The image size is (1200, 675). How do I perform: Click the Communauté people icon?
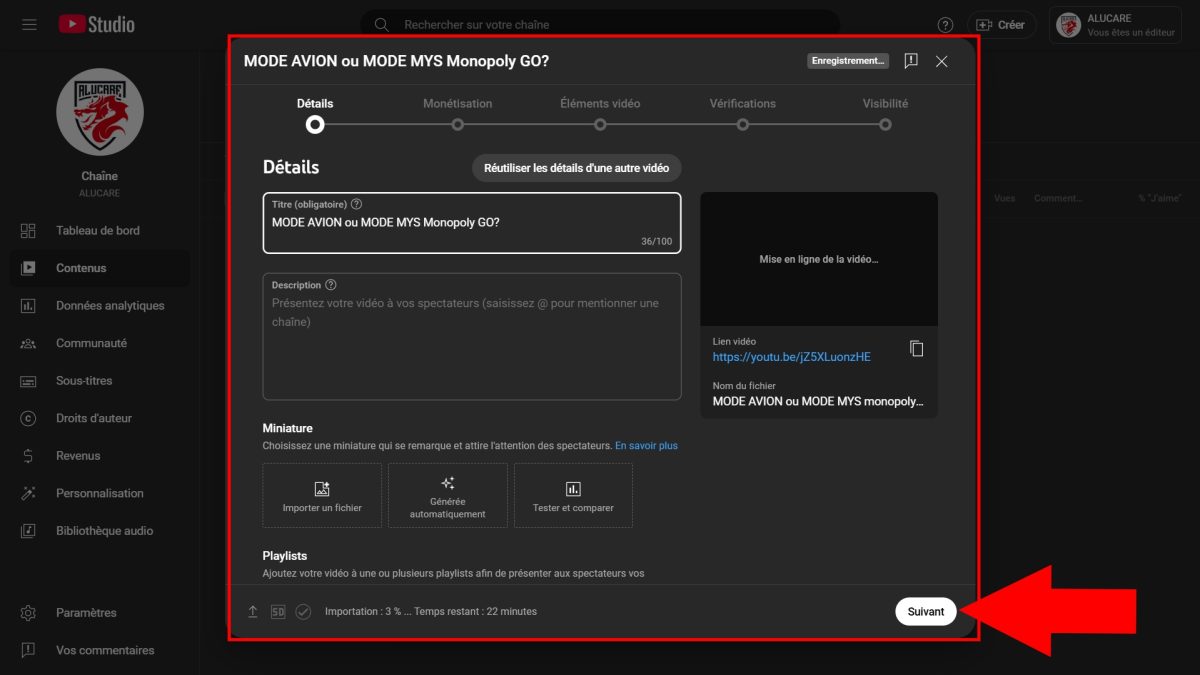tap(28, 343)
